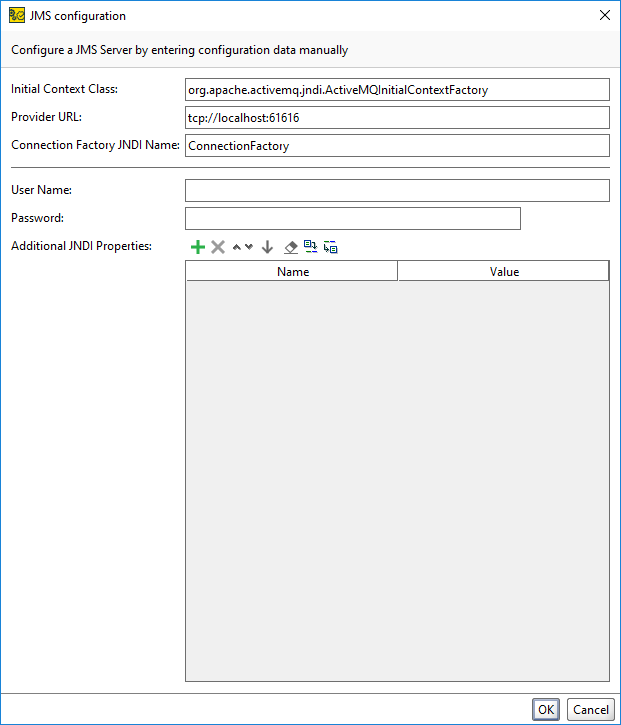621x725 pixels.
Task: Click the paste-from-clipboard properties icon
Action: (331, 247)
